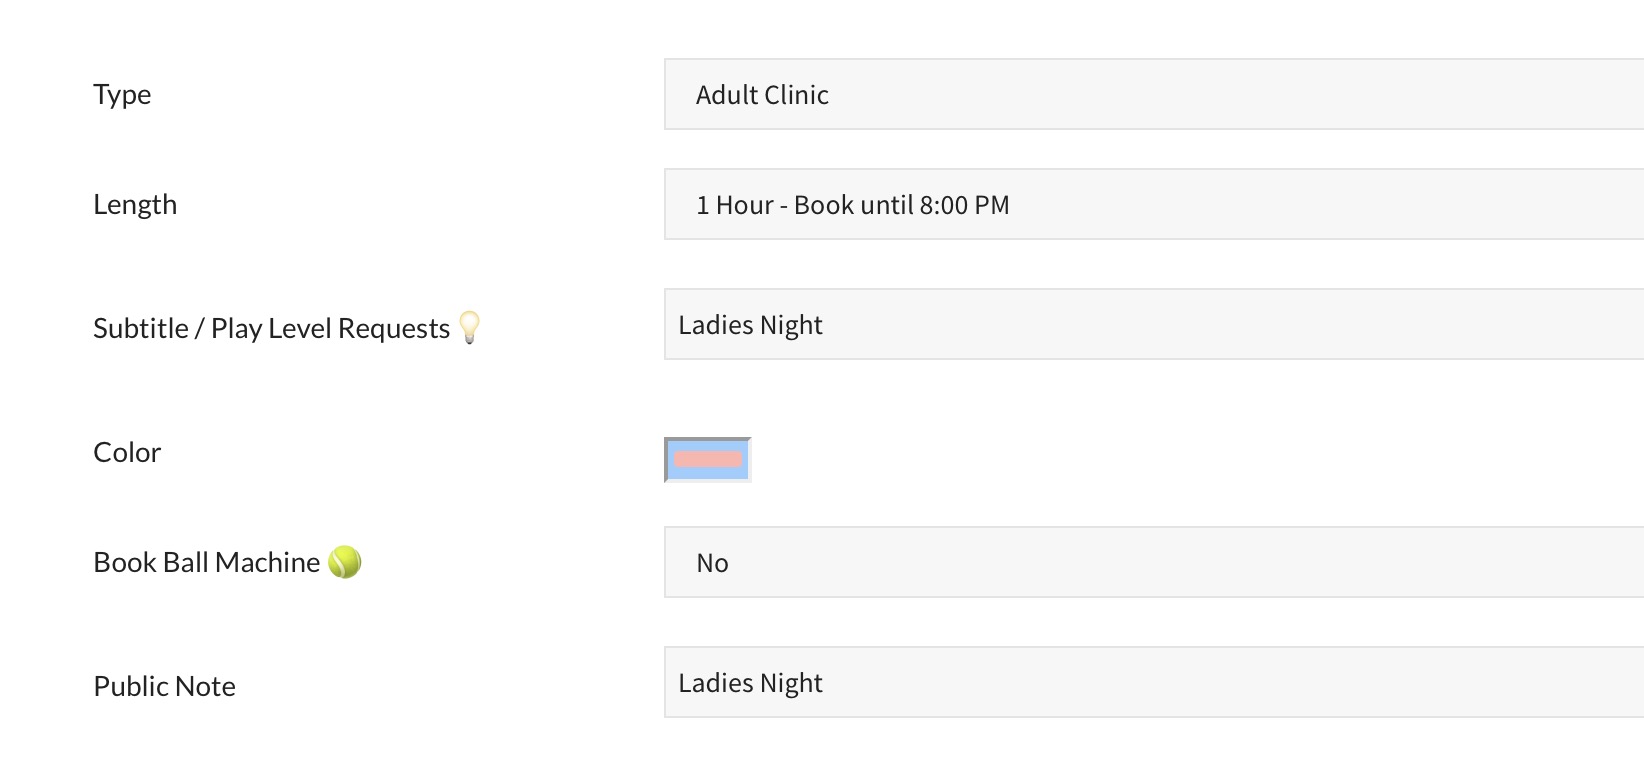Open the Book Ball Machine dropdown
This screenshot has width=1644, height=778.
[1150, 563]
